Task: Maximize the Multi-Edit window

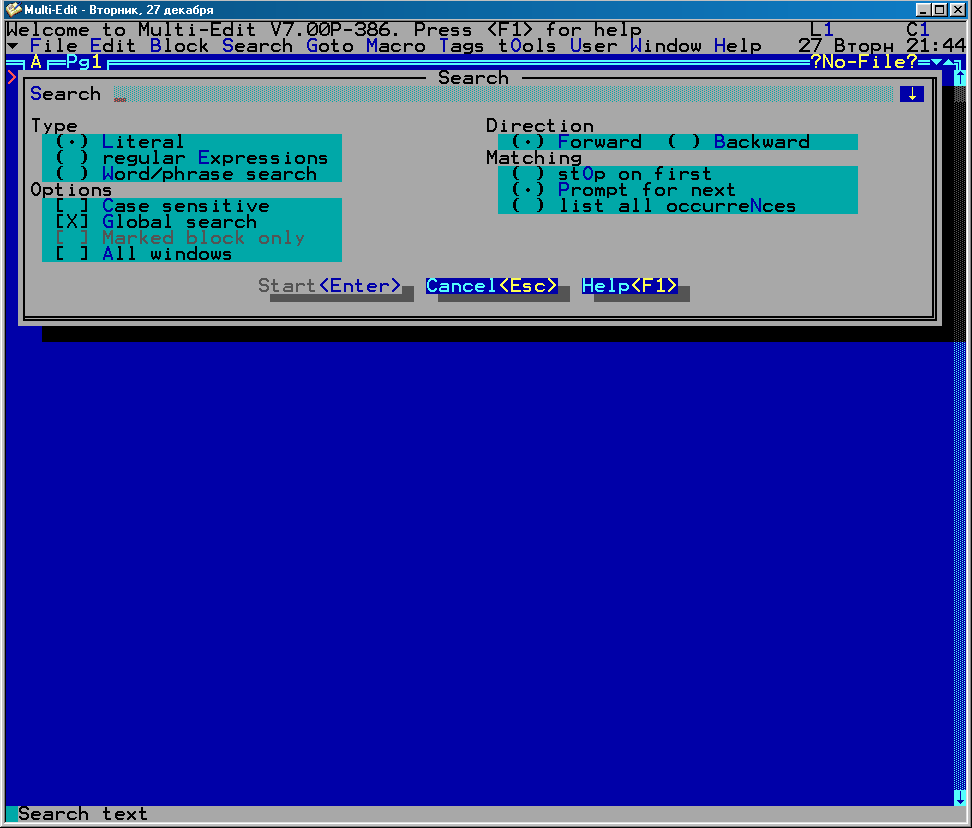Action: (x=940, y=9)
